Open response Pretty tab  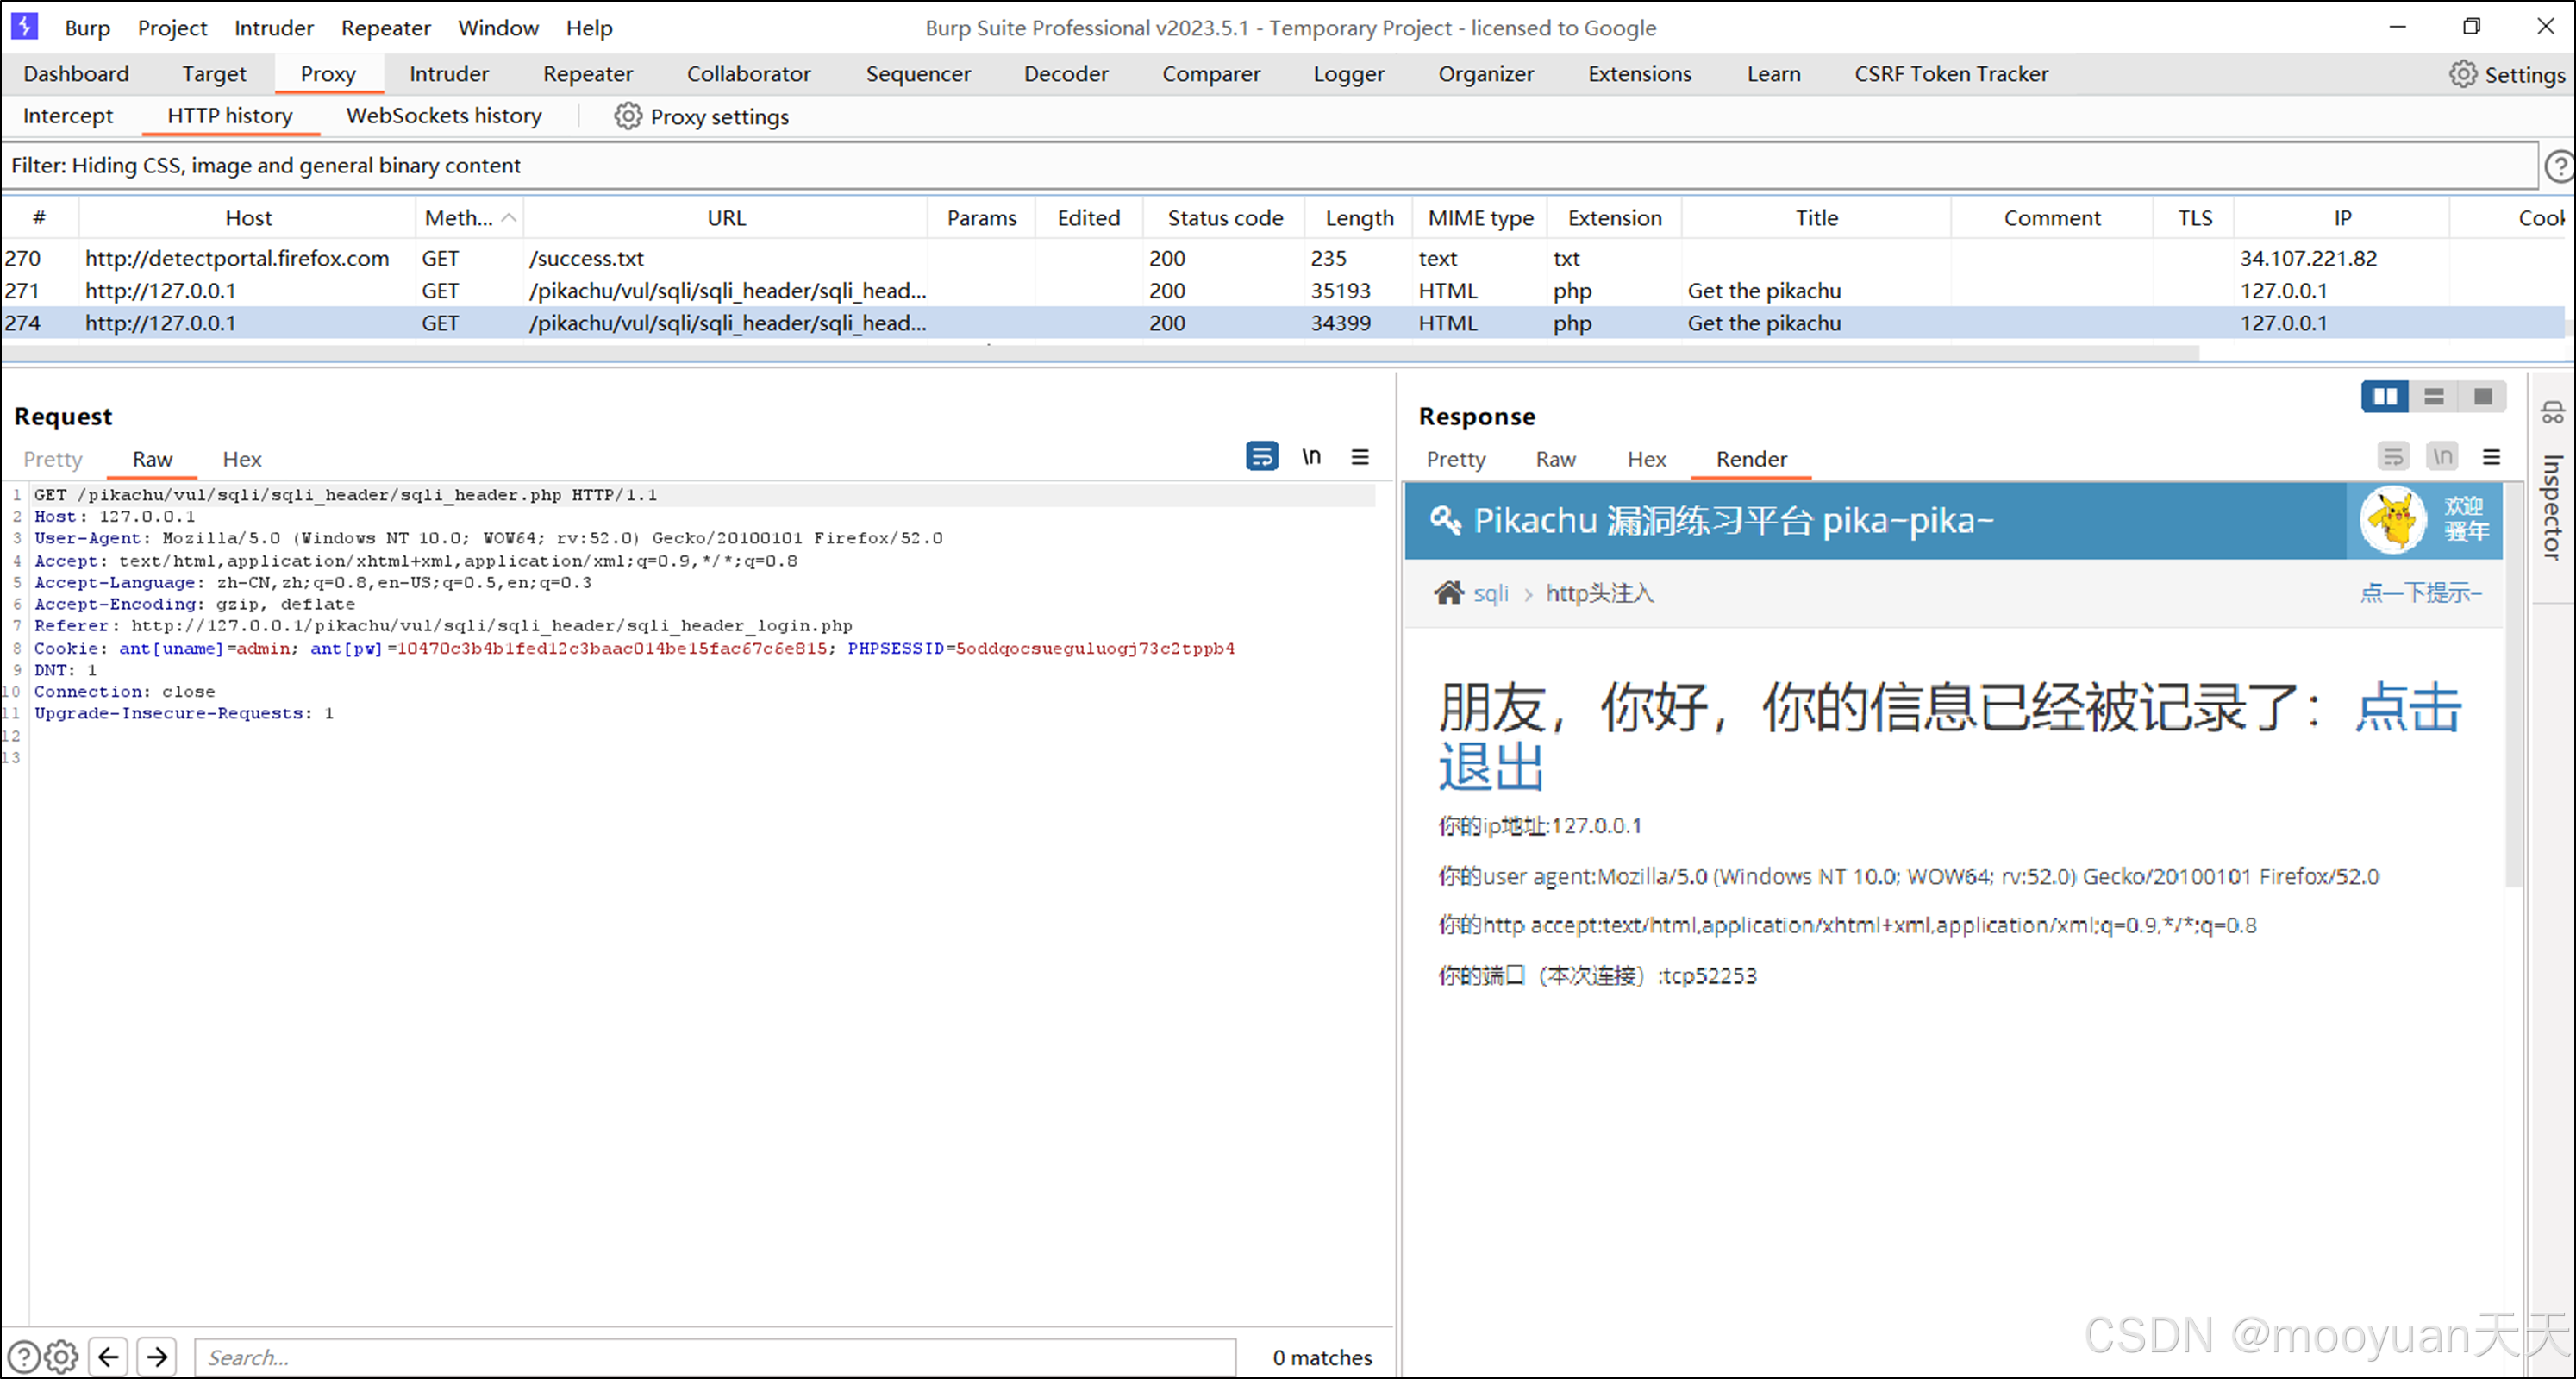(x=1455, y=459)
